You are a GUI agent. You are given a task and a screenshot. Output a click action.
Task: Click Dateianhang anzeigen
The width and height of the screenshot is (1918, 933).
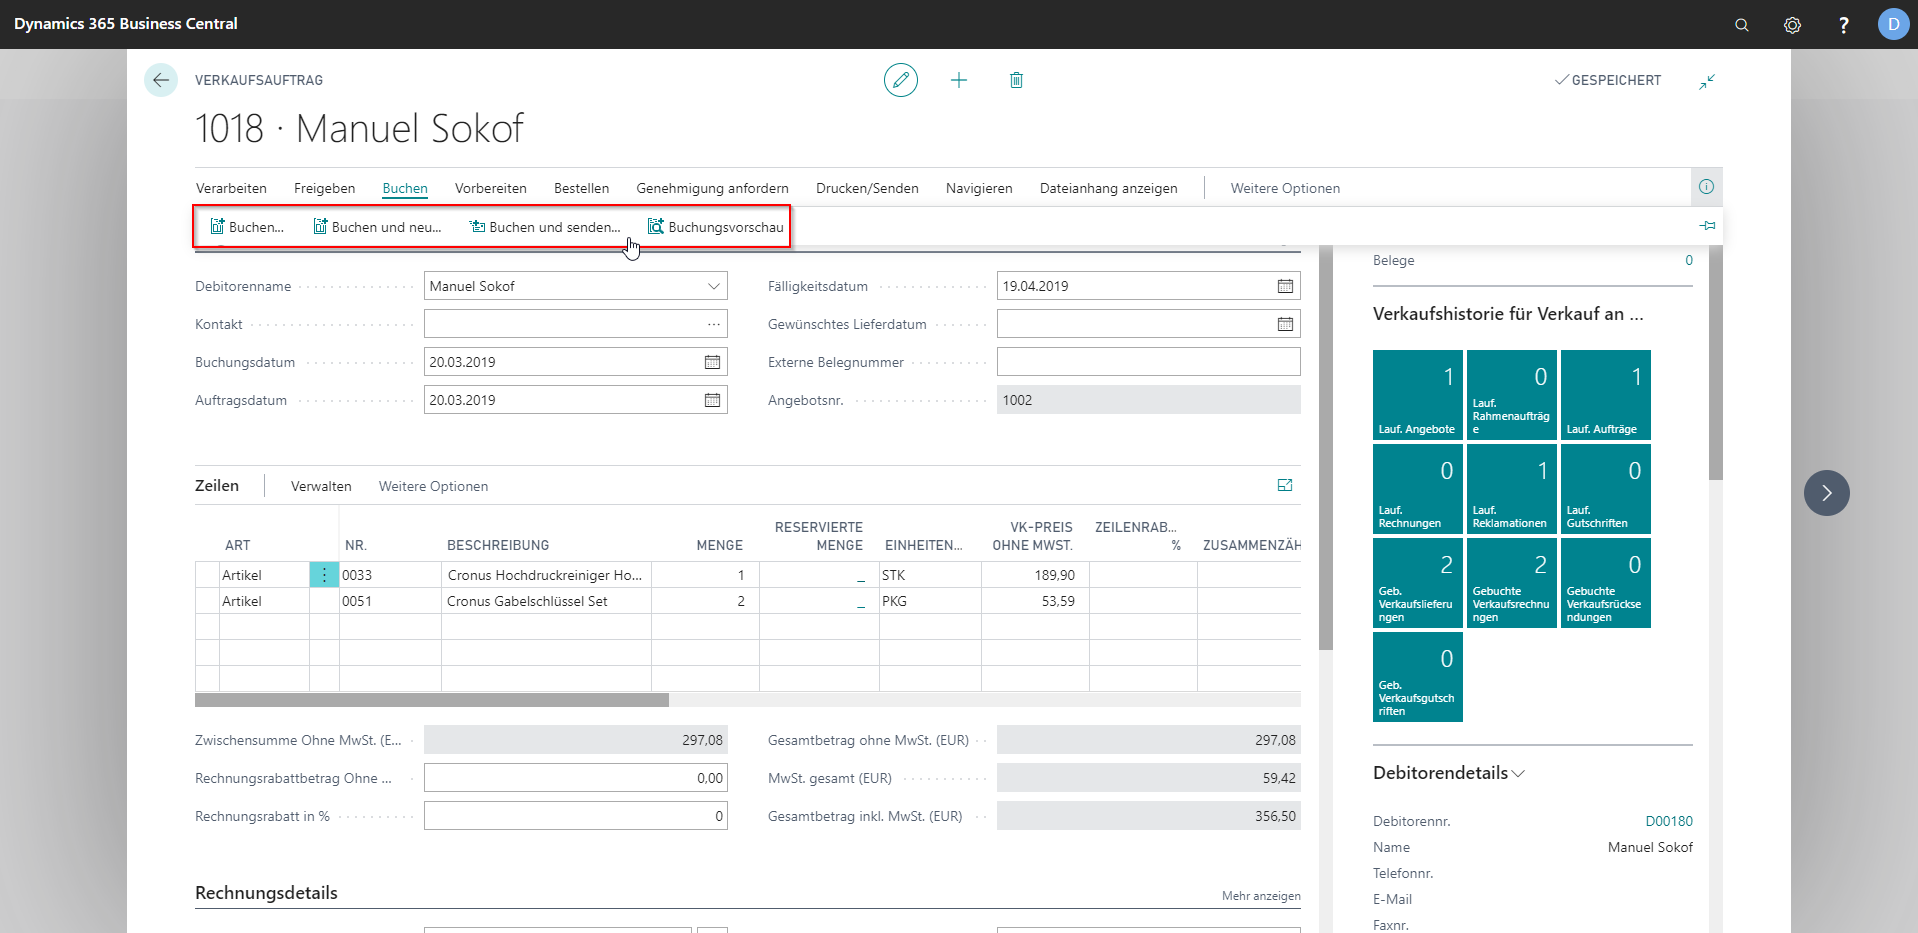(x=1108, y=188)
